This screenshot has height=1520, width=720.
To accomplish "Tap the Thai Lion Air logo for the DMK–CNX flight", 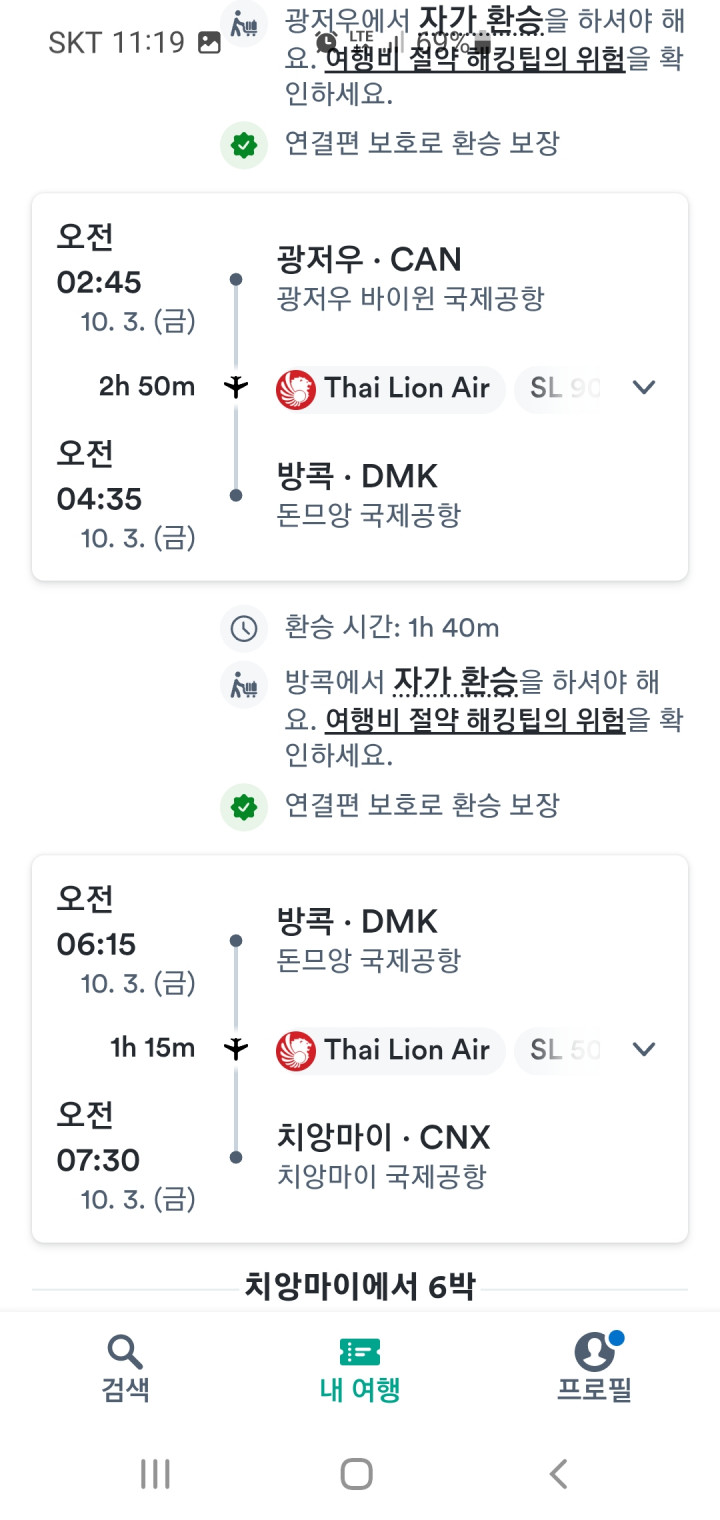I will [296, 1050].
